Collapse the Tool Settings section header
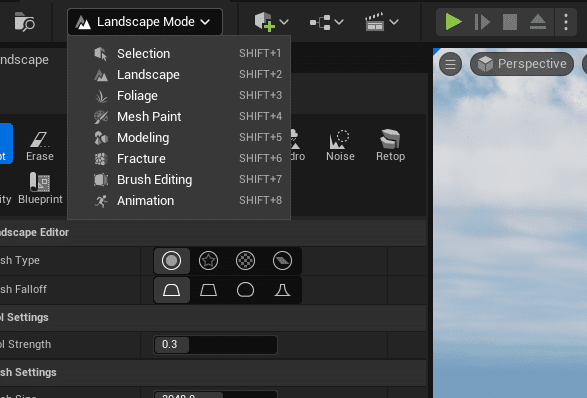 [213, 318]
